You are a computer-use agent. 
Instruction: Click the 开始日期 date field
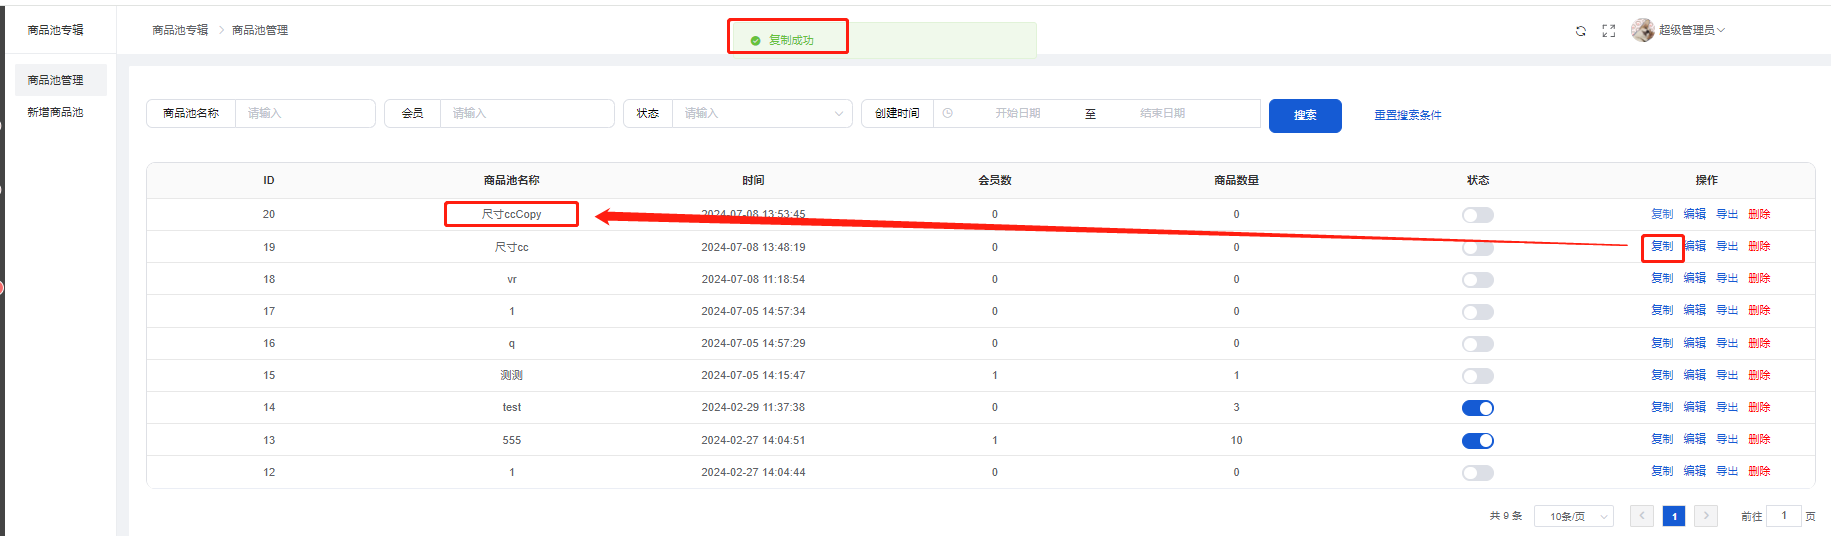1017,113
